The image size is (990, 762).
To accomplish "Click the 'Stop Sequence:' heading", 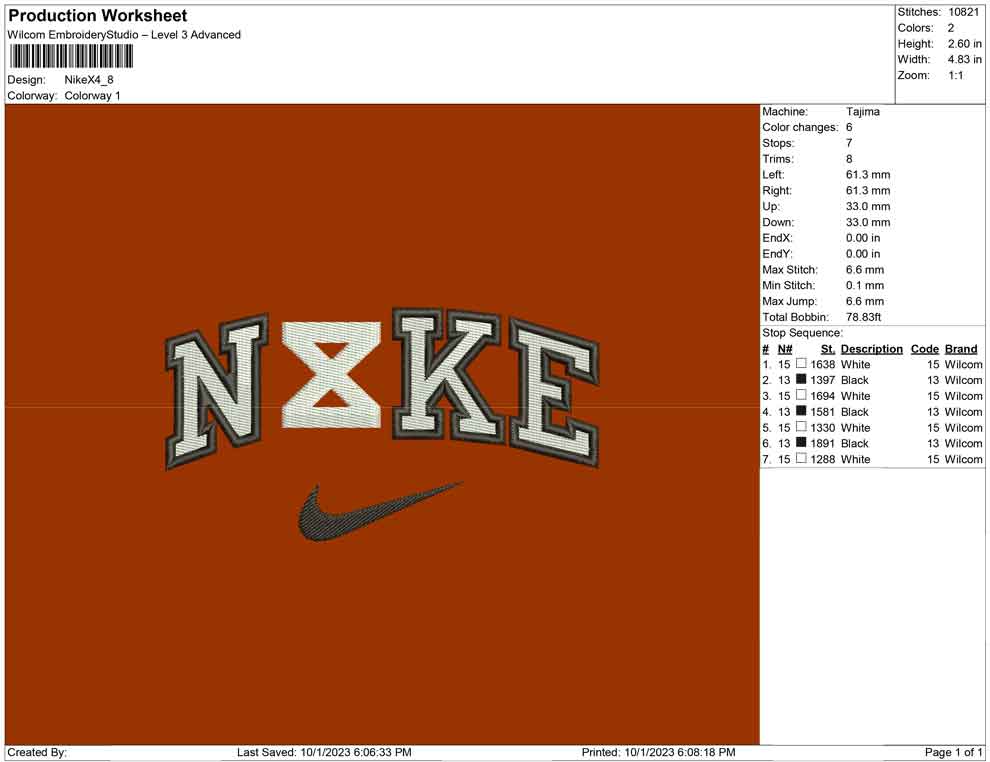I will tap(802, 333).
